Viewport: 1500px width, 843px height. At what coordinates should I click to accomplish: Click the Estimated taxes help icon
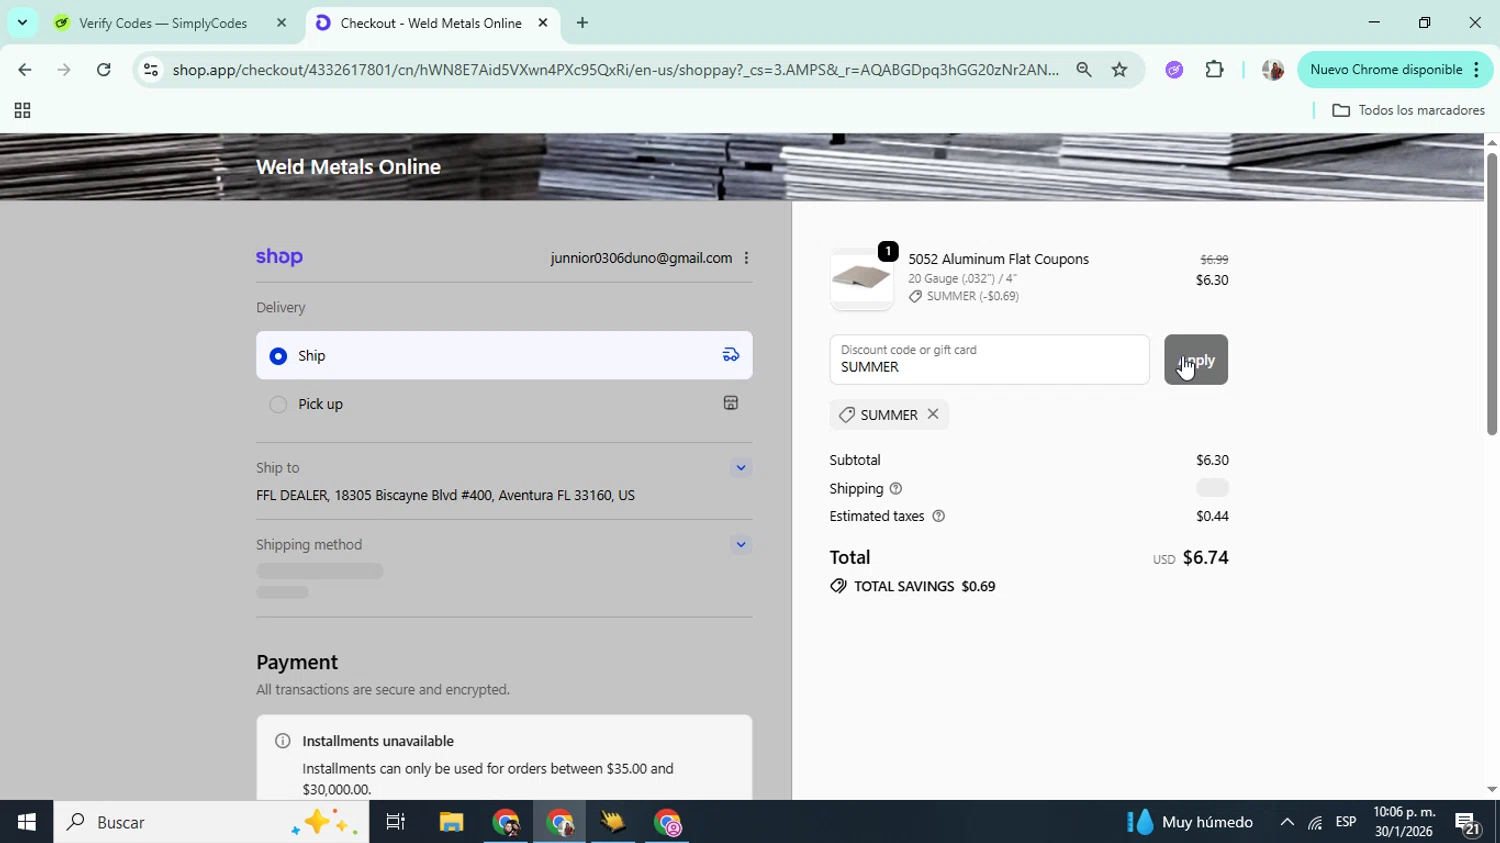pyautogui.click(x=938, y=516)
